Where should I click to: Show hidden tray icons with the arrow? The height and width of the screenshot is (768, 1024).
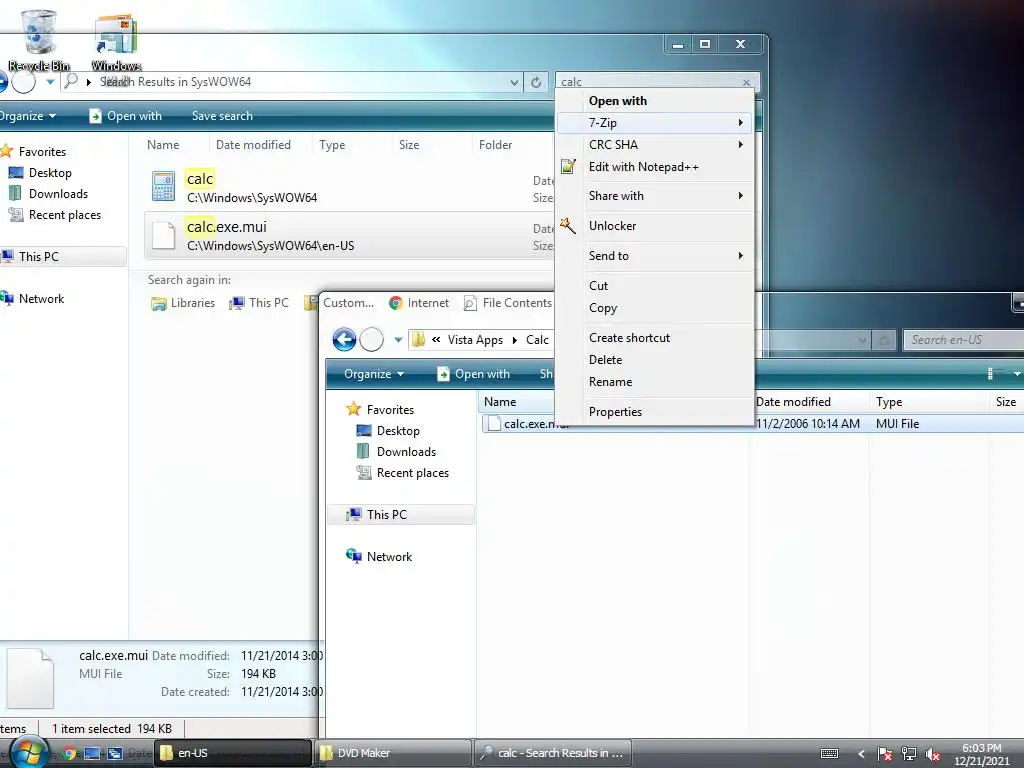pyautogui.click(x=861, y=754)
